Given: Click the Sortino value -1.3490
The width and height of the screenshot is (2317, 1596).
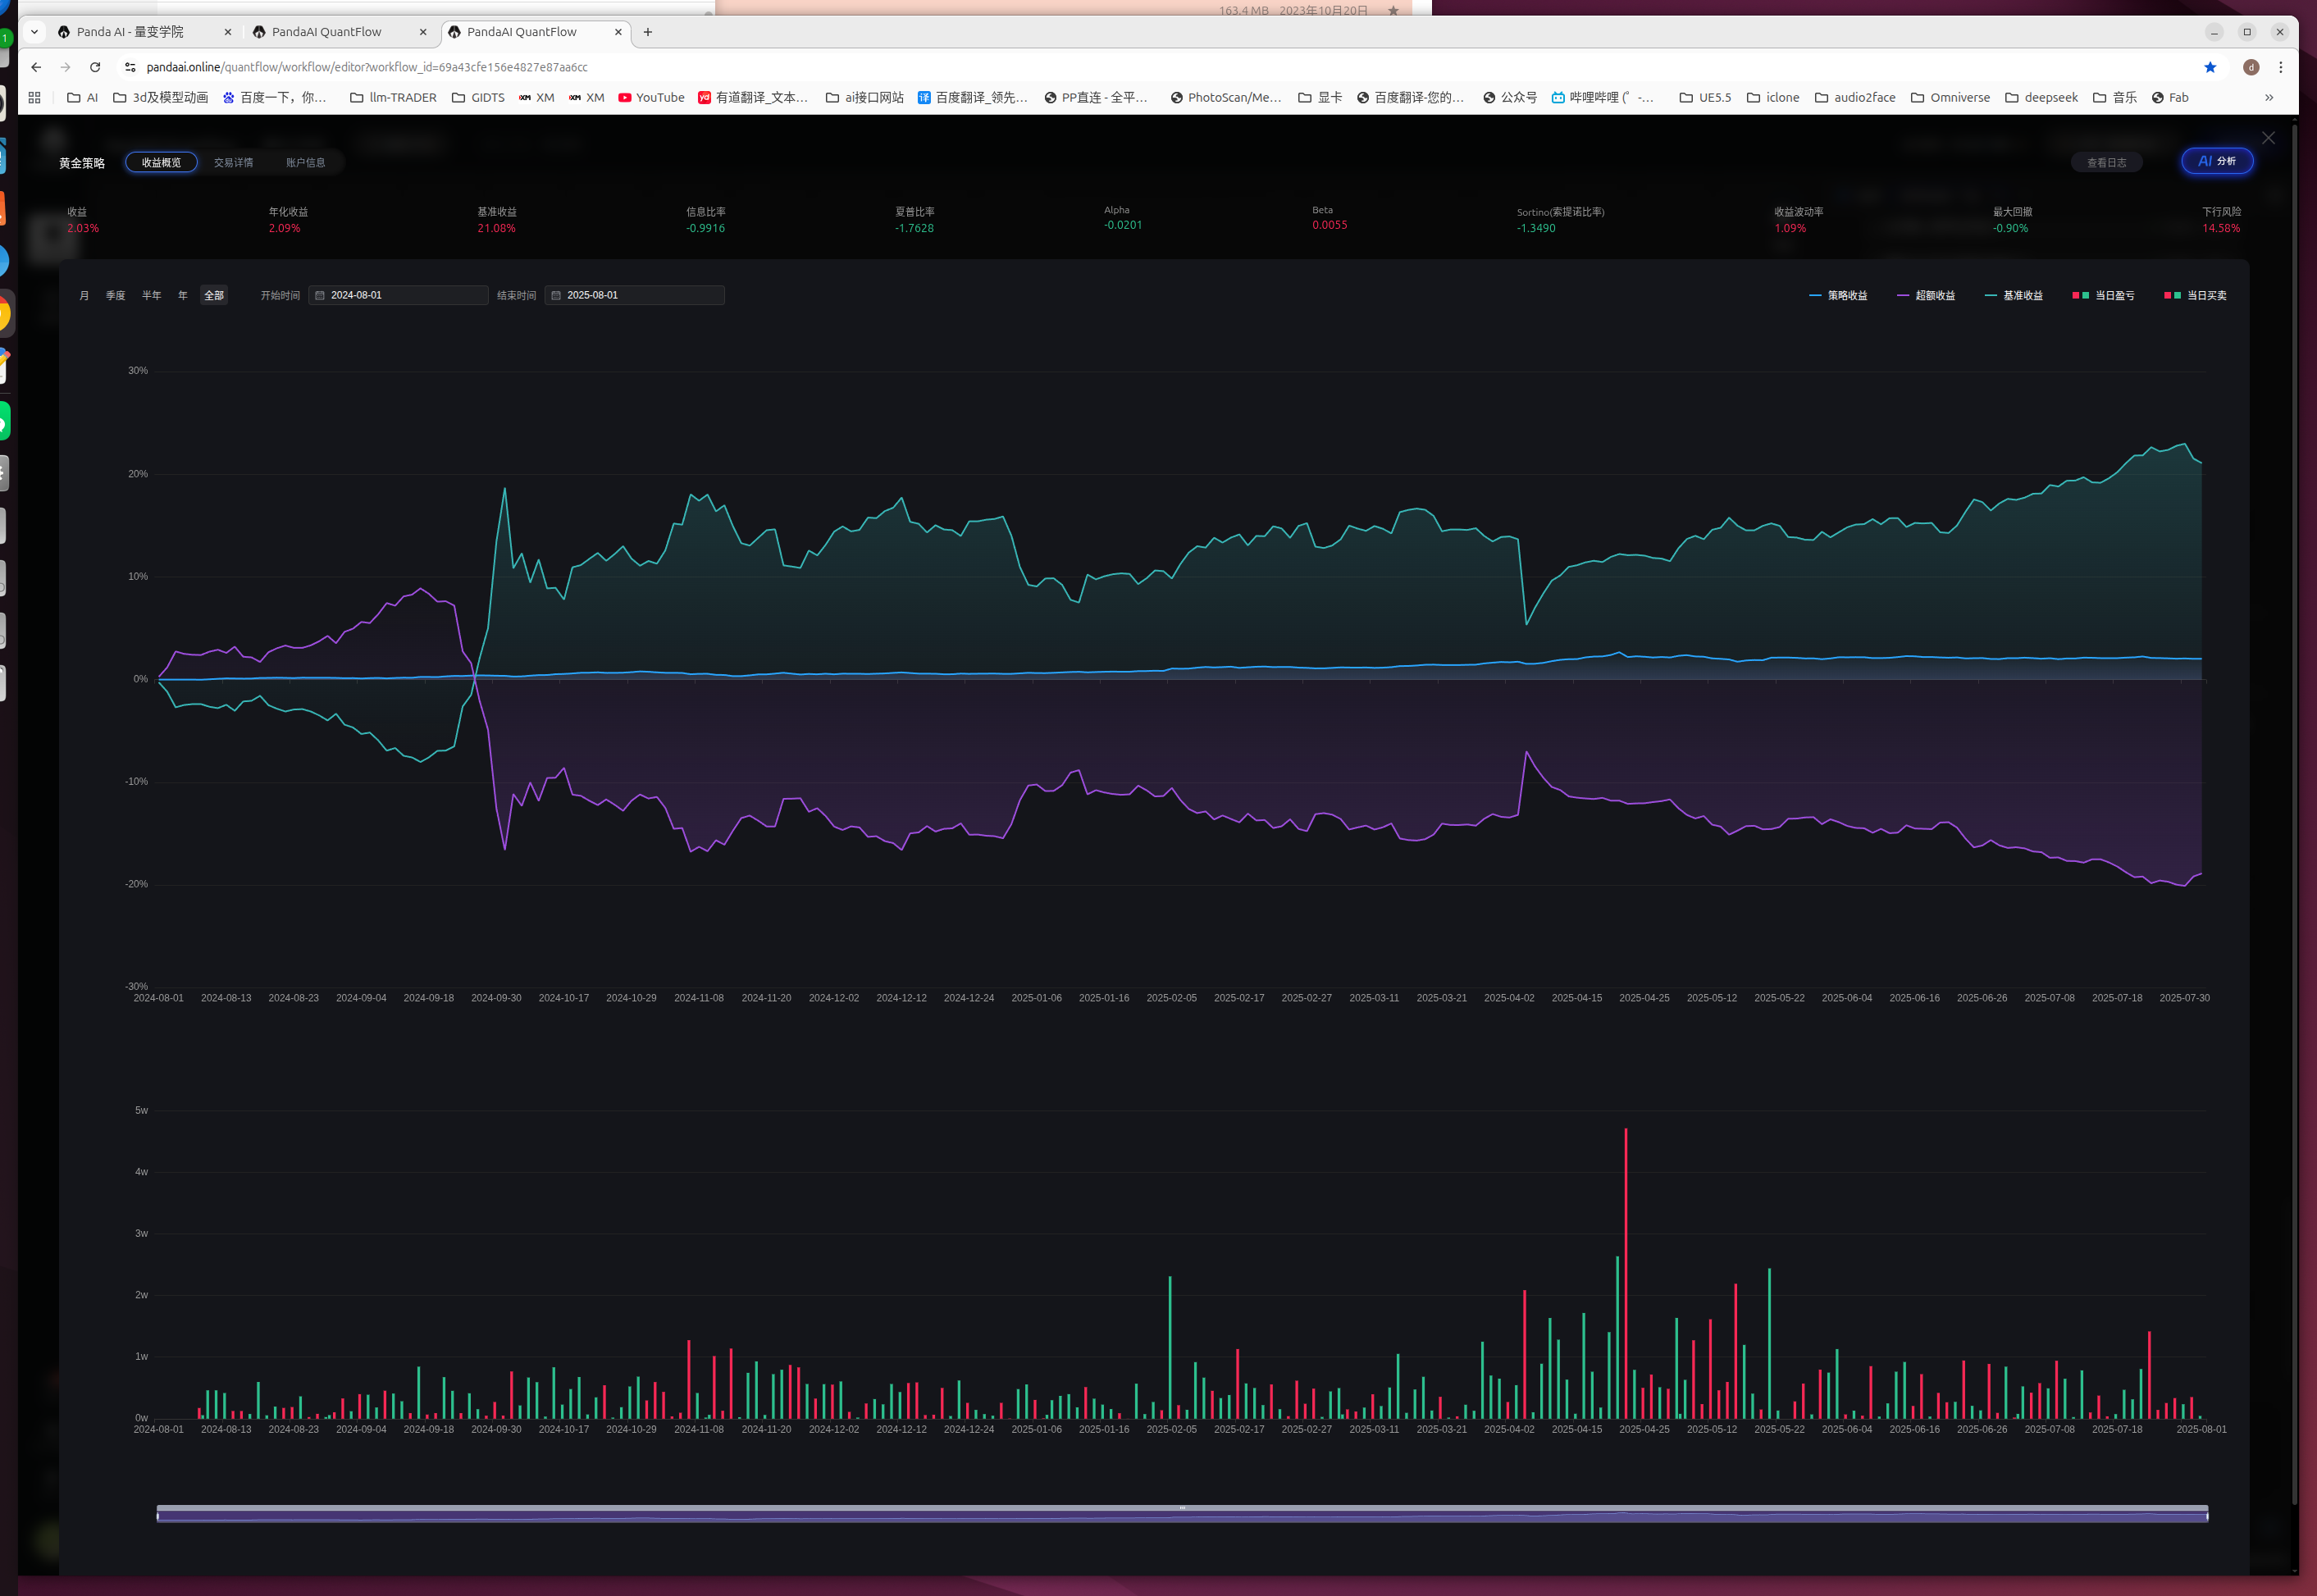Looking at the screenshot, I should pyautogui.click(x=1536, y=228).
